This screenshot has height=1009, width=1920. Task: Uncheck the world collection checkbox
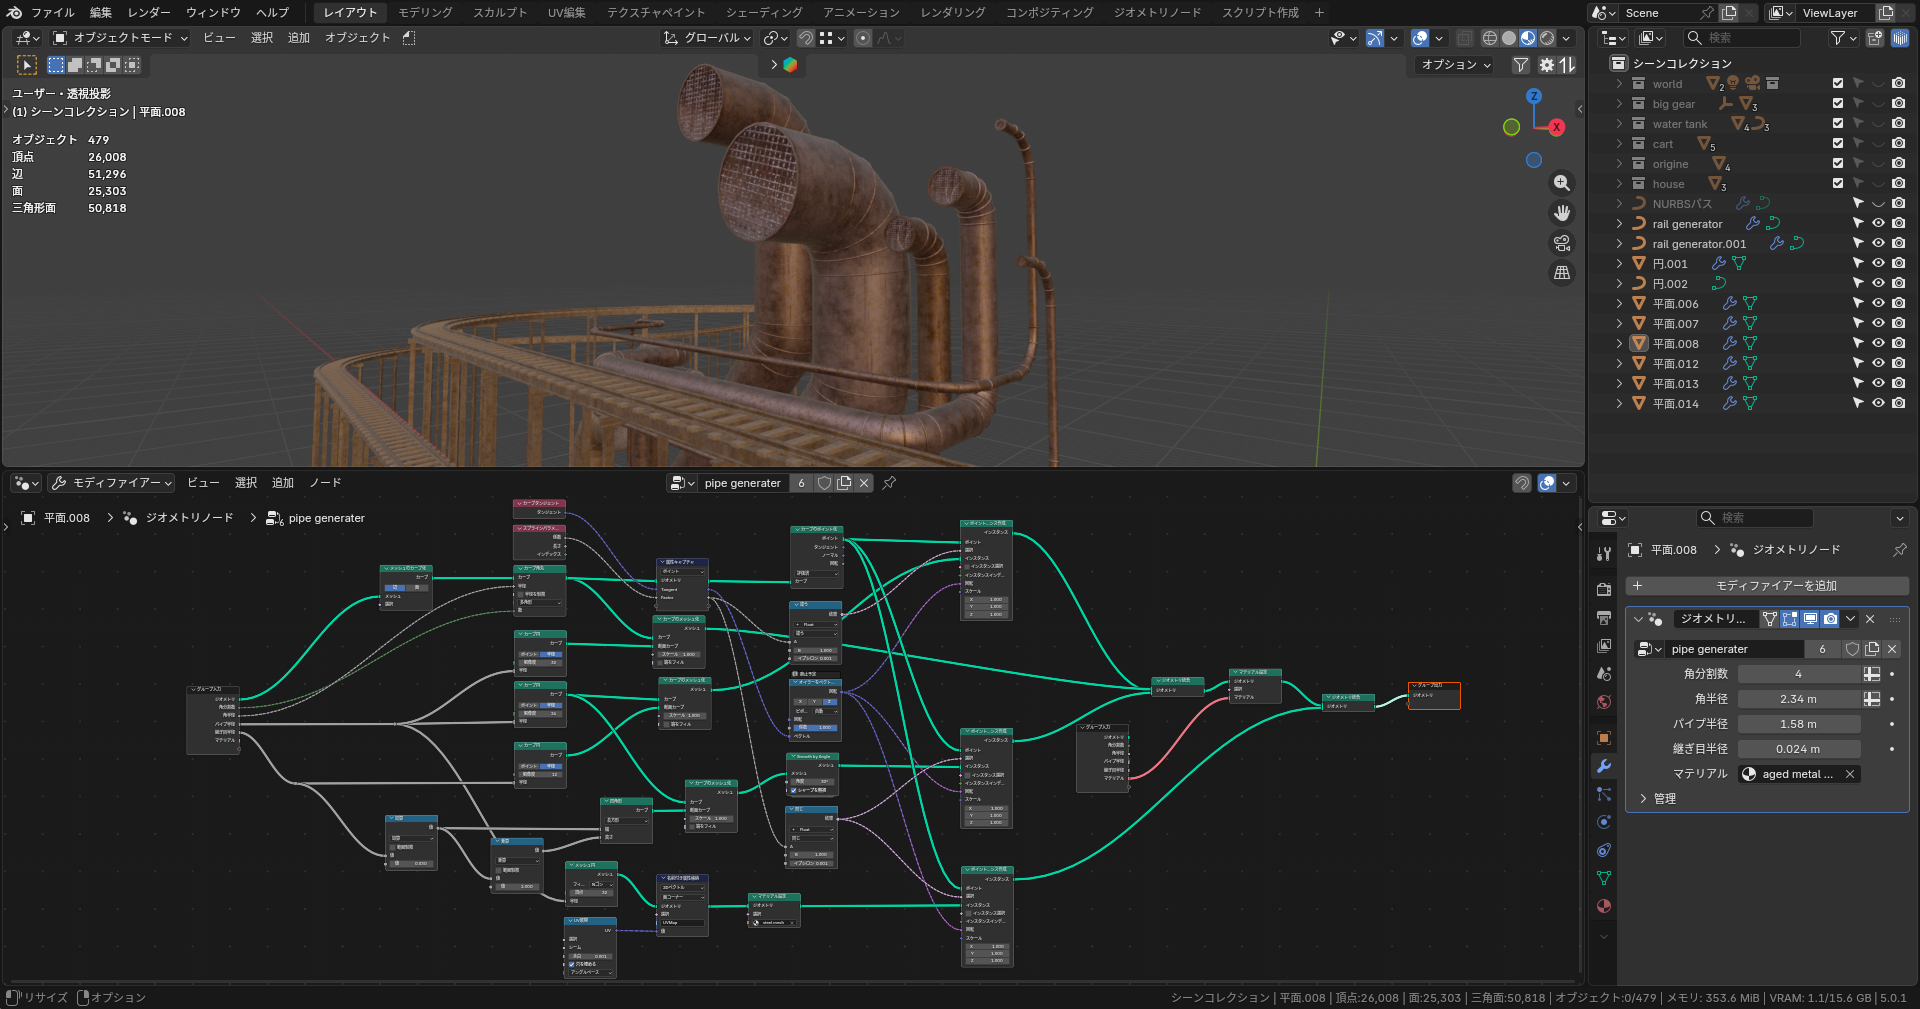click(1838, 84)
